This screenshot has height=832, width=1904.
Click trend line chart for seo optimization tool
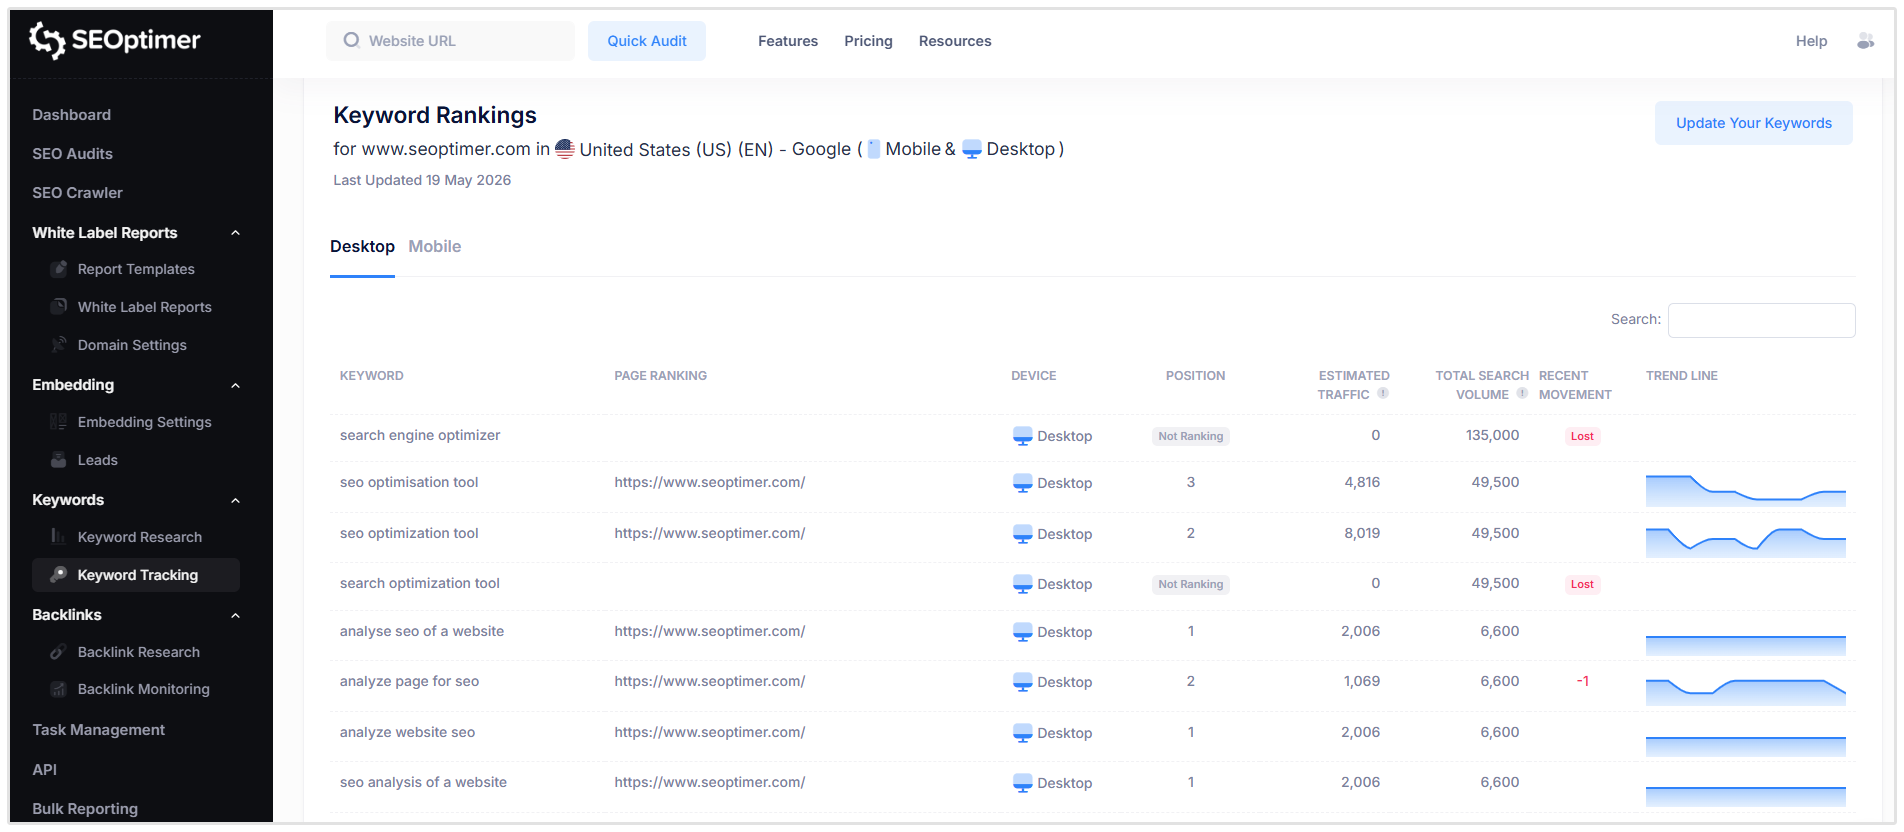pos(1746,542)
